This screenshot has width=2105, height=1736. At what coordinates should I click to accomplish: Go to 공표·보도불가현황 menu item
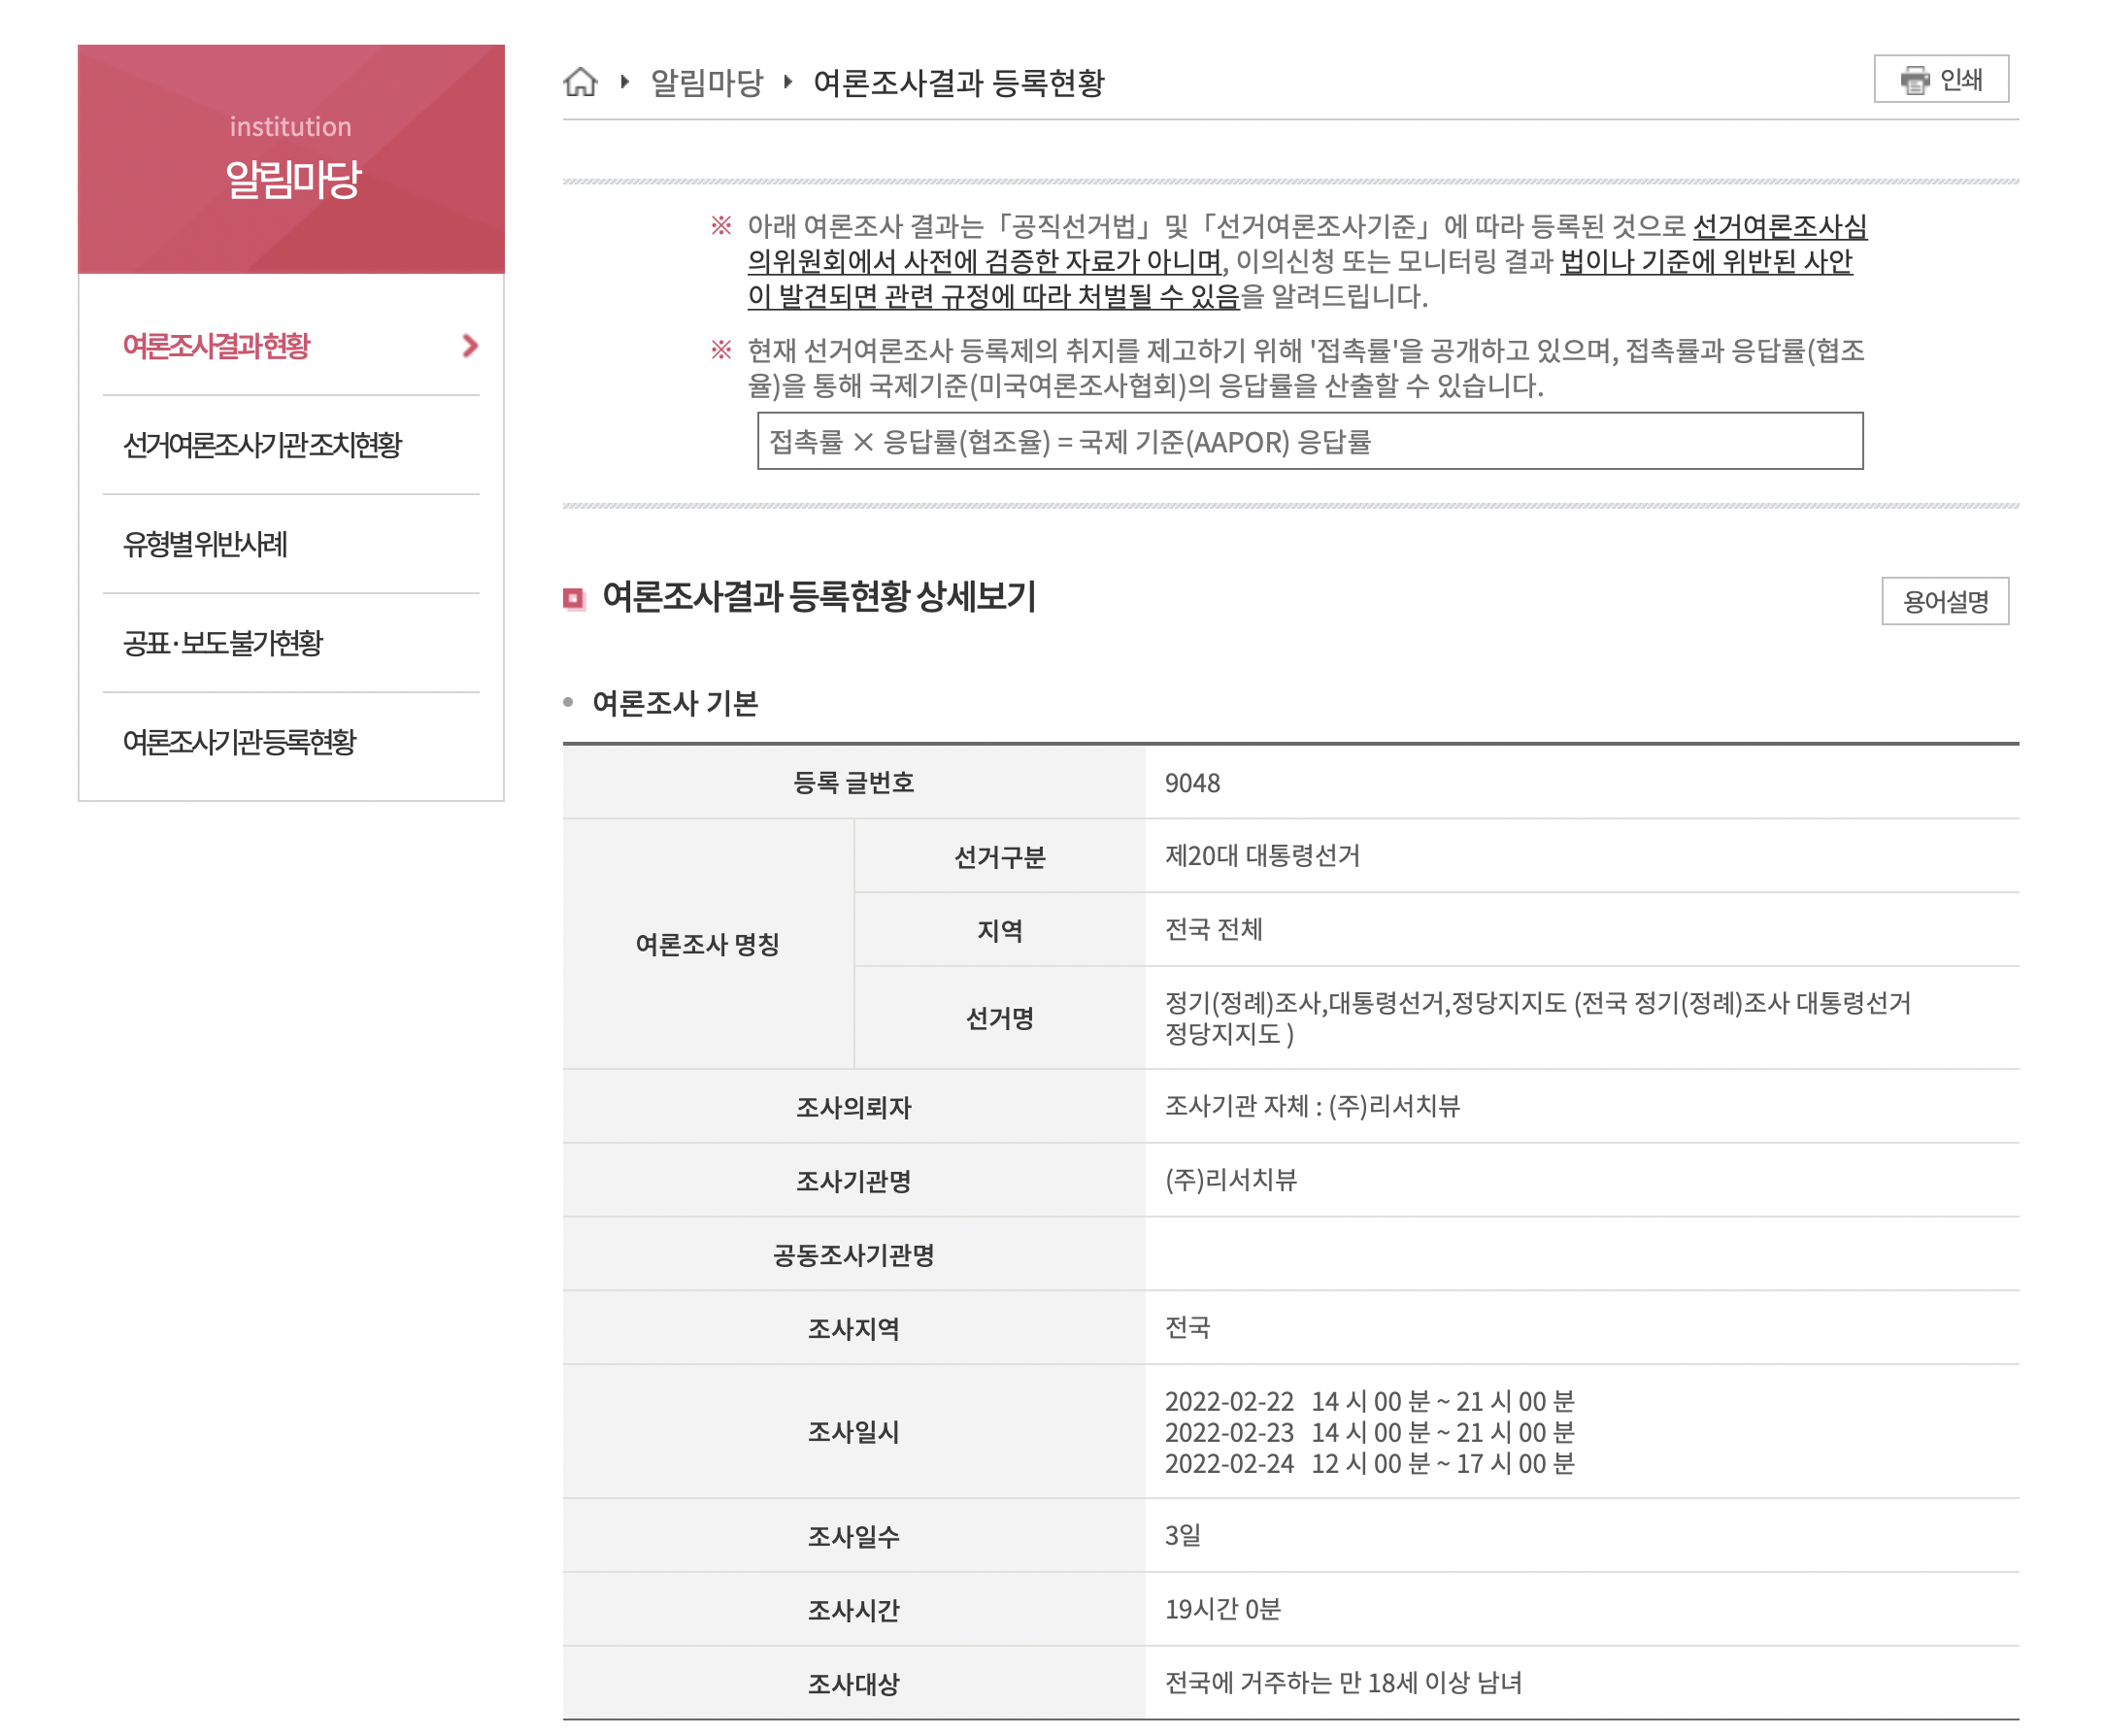[x=222, y=643]
